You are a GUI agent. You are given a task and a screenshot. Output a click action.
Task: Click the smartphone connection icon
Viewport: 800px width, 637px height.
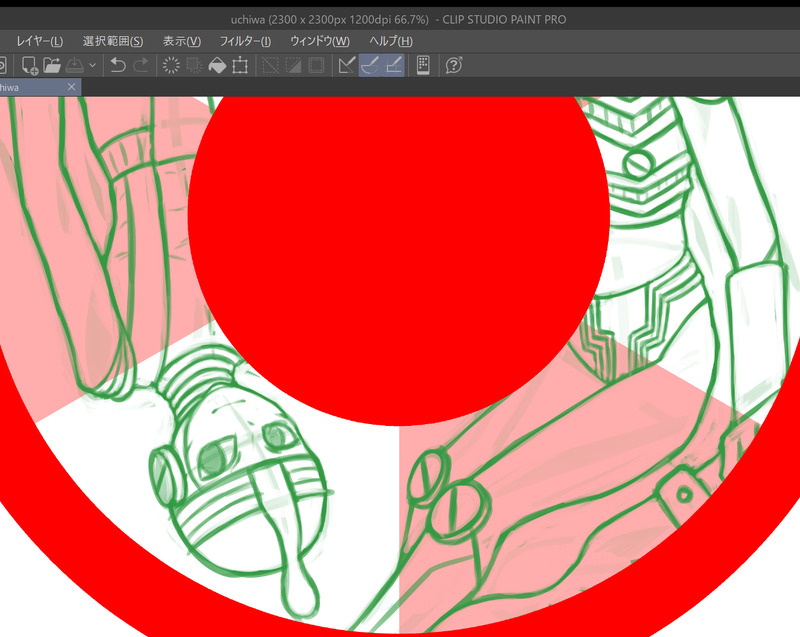click(x=423, y=65)
